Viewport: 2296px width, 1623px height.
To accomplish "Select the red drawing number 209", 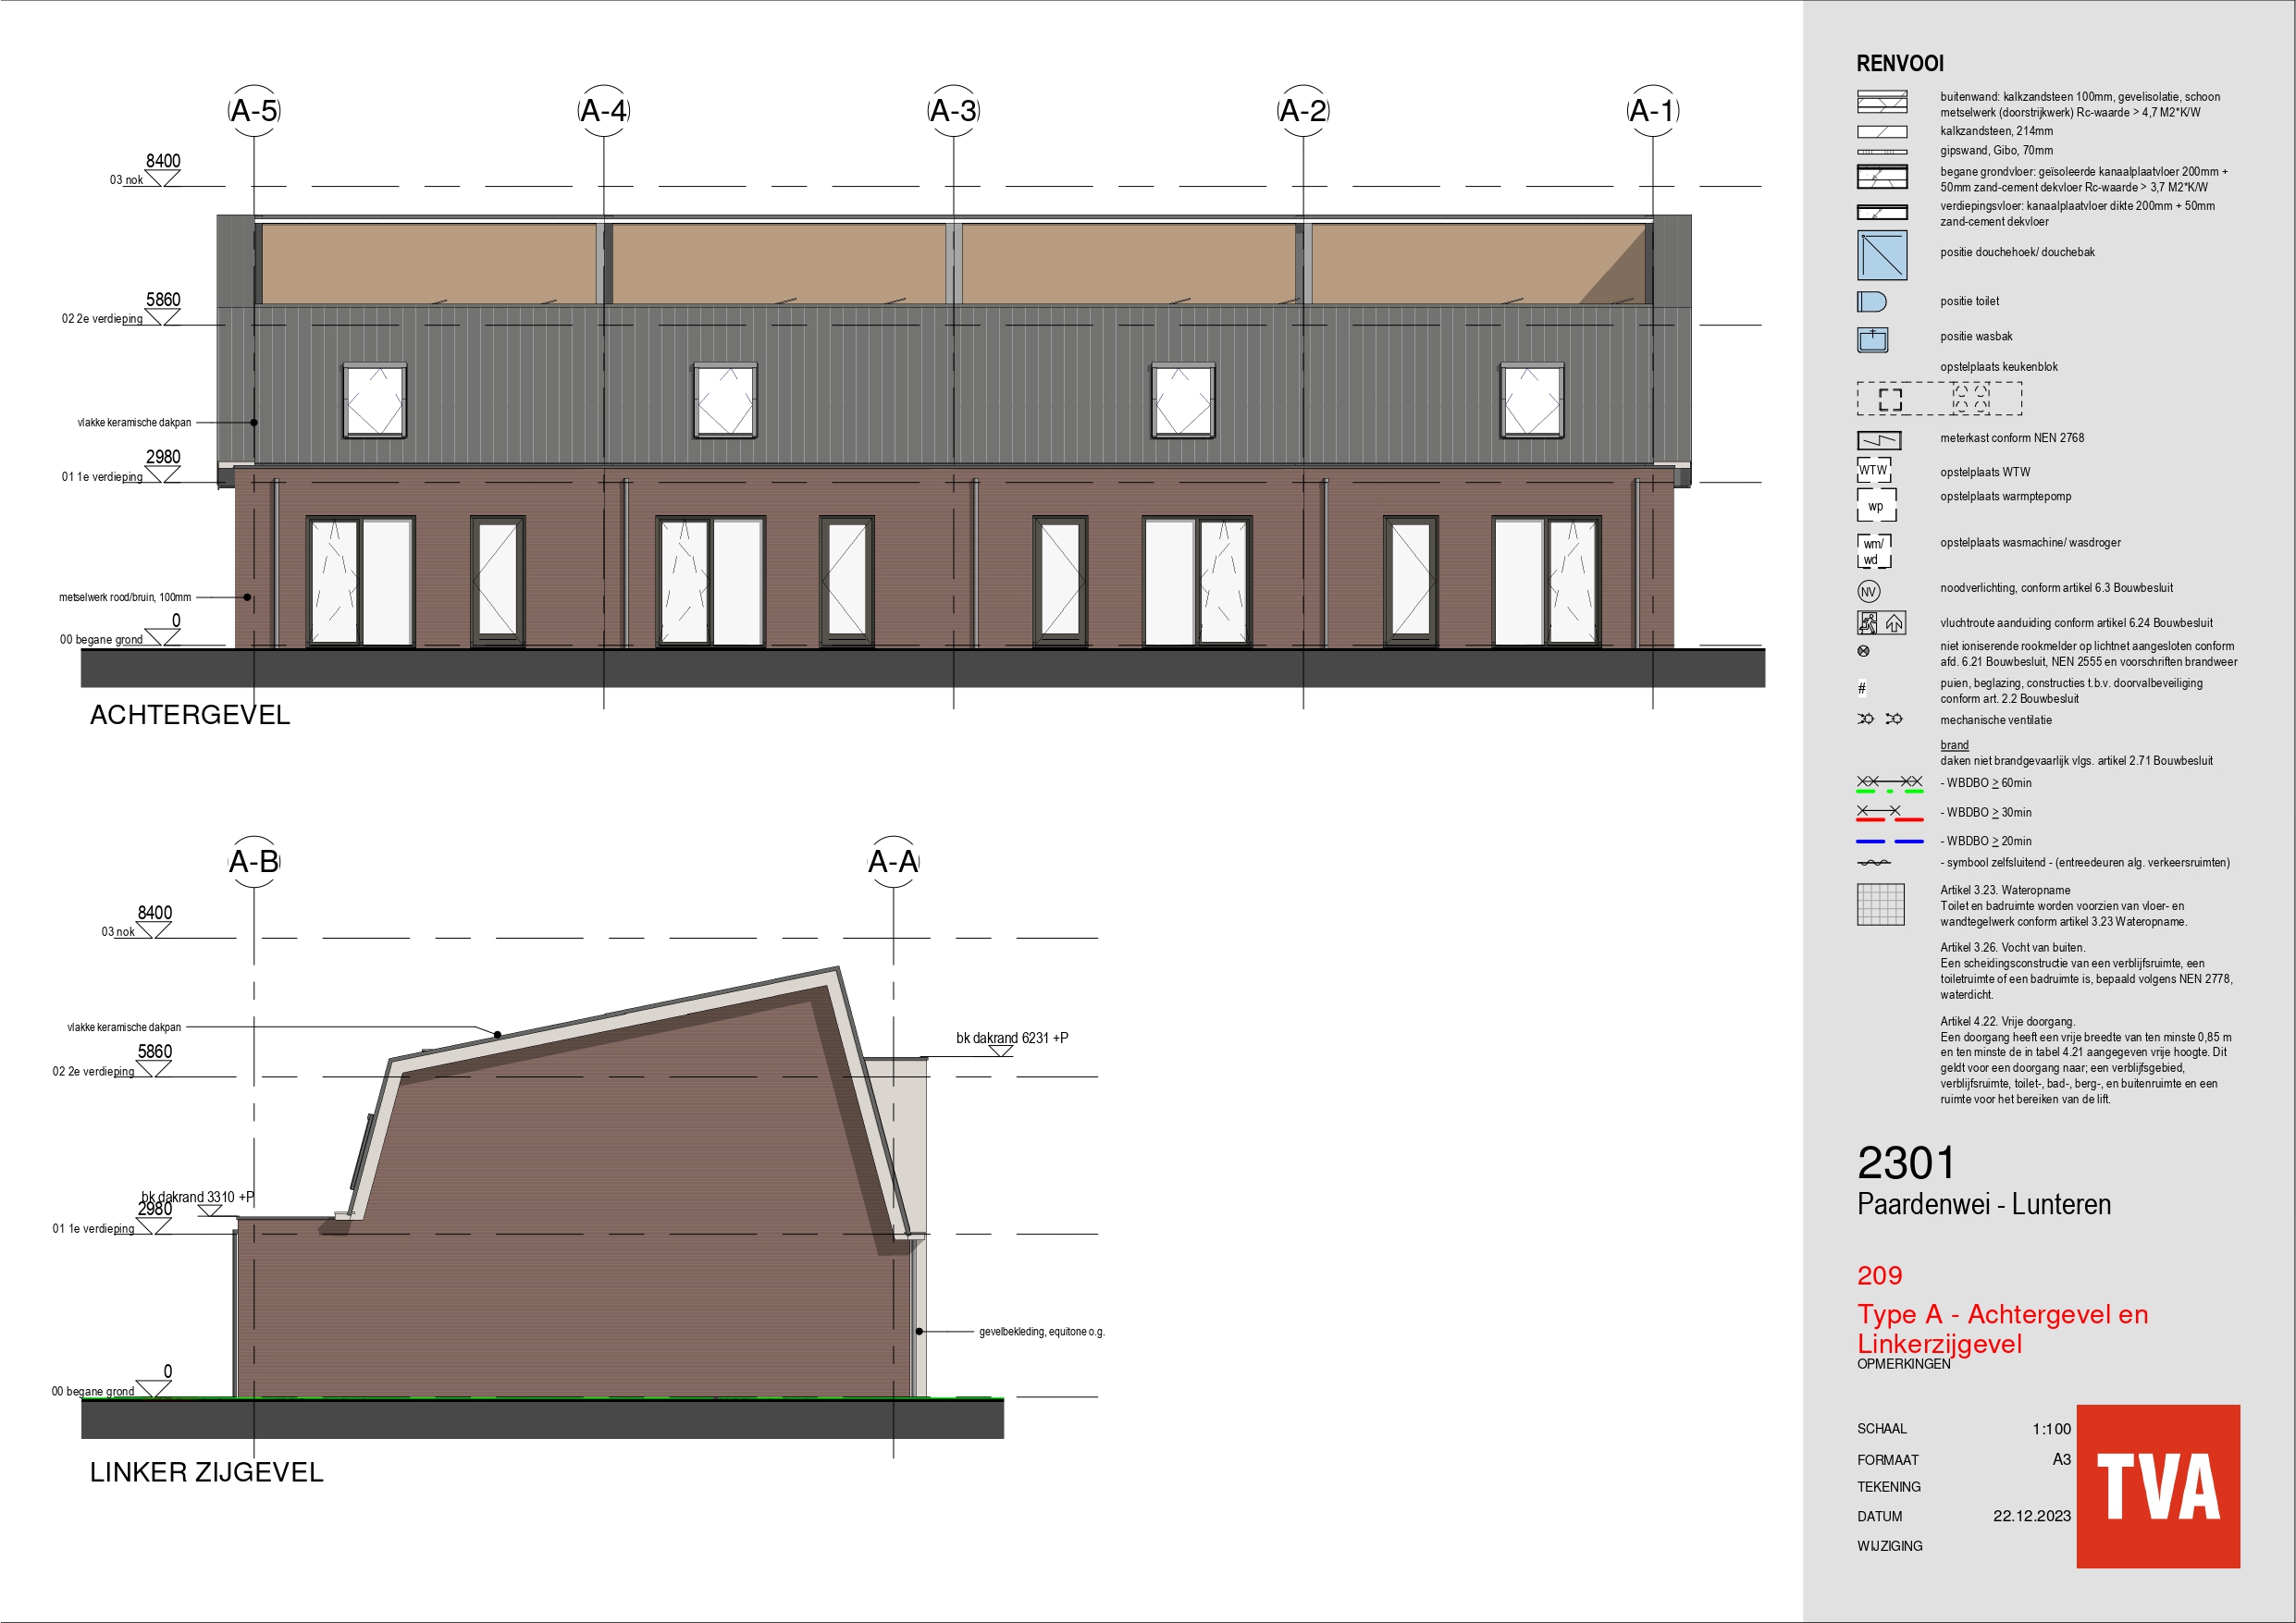I will click(x=1880, y=1276).
